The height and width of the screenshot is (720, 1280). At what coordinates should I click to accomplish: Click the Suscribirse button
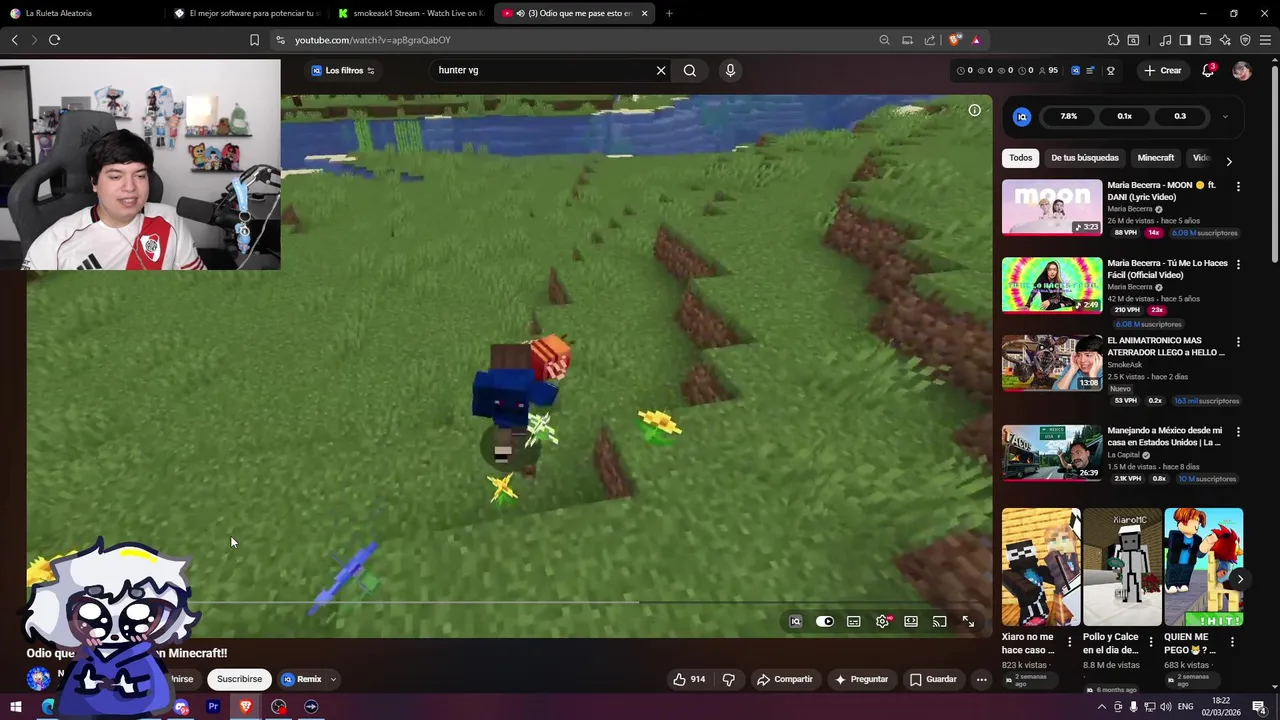click(x=239, y=679)
